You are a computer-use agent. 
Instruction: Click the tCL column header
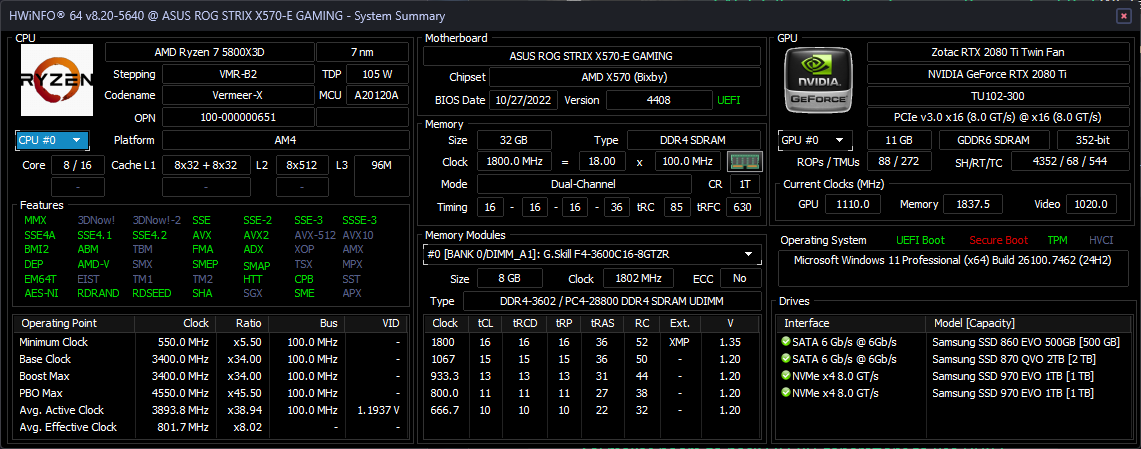[x=485, y=323]
